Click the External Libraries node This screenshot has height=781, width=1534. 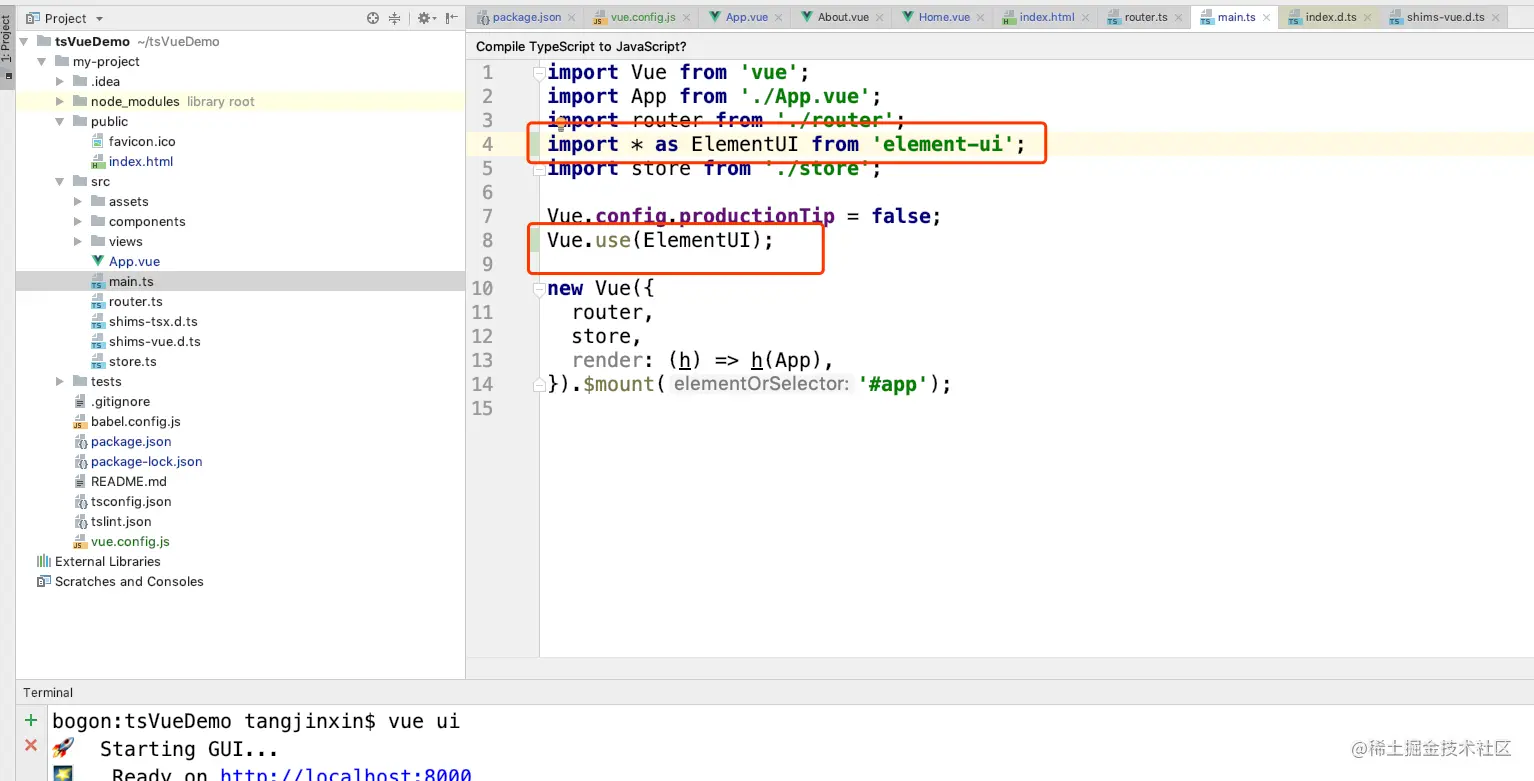(x=108, y=562)
